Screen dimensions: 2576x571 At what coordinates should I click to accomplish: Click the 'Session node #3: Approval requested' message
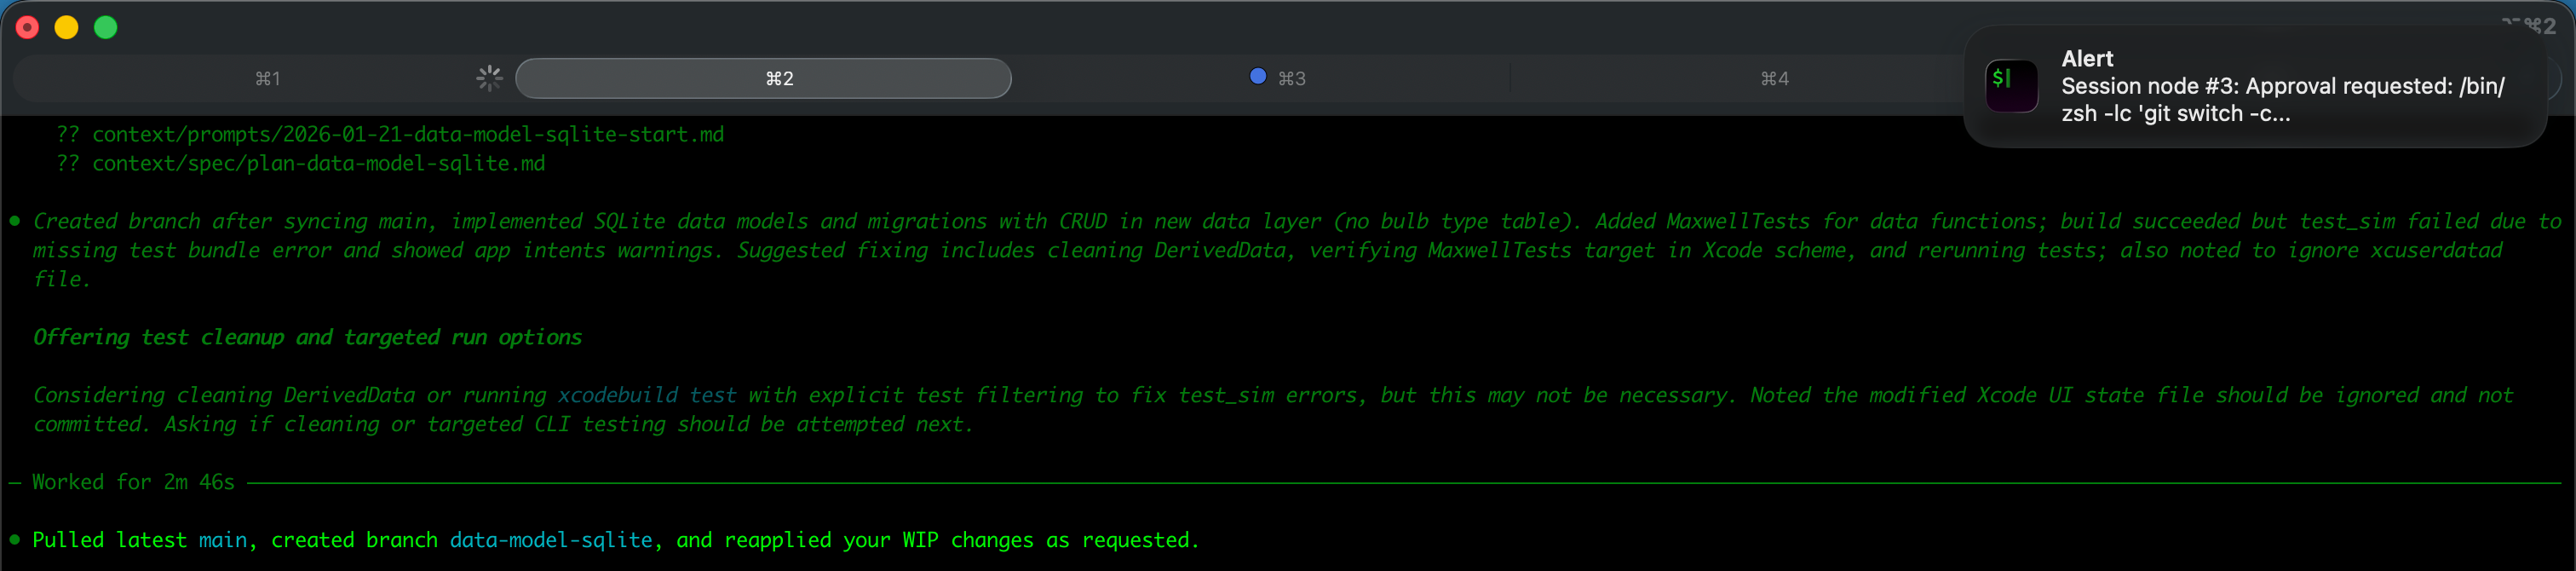click(2283, 100)
